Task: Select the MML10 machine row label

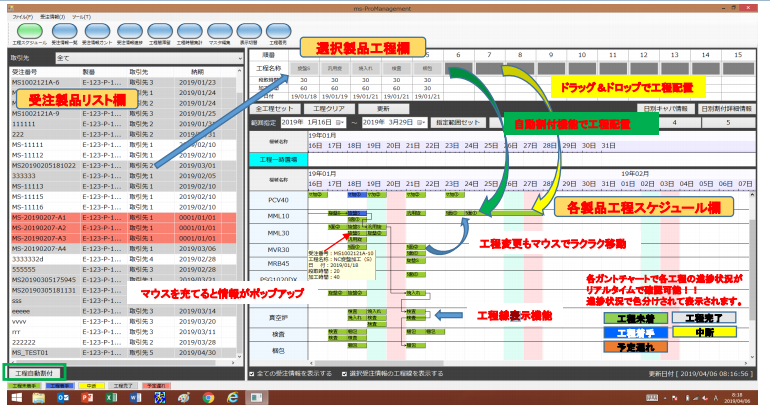Action: (x=278, y=216)
